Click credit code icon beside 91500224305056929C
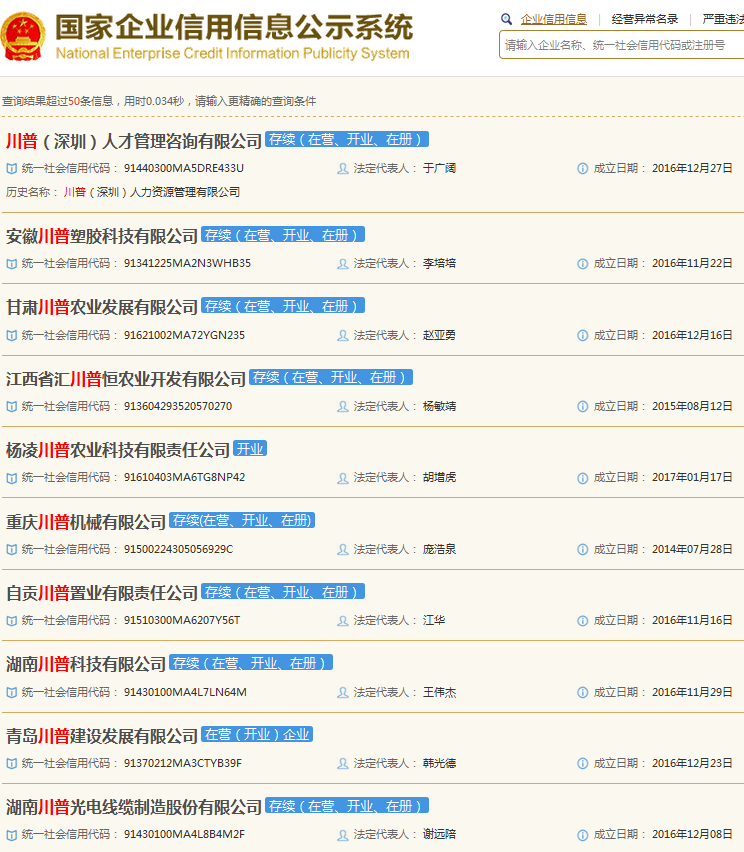The height and width of the screenshot is (852, 744). pos(11,549)
